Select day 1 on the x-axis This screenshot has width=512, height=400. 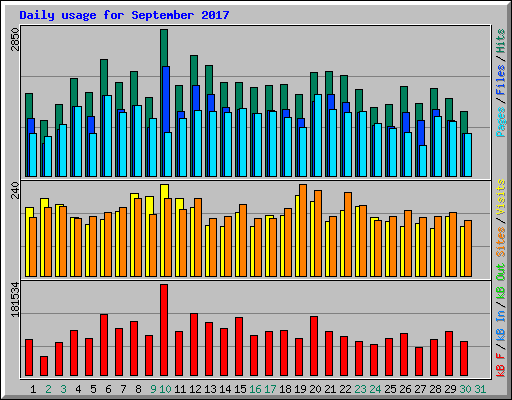pos(33,389)
